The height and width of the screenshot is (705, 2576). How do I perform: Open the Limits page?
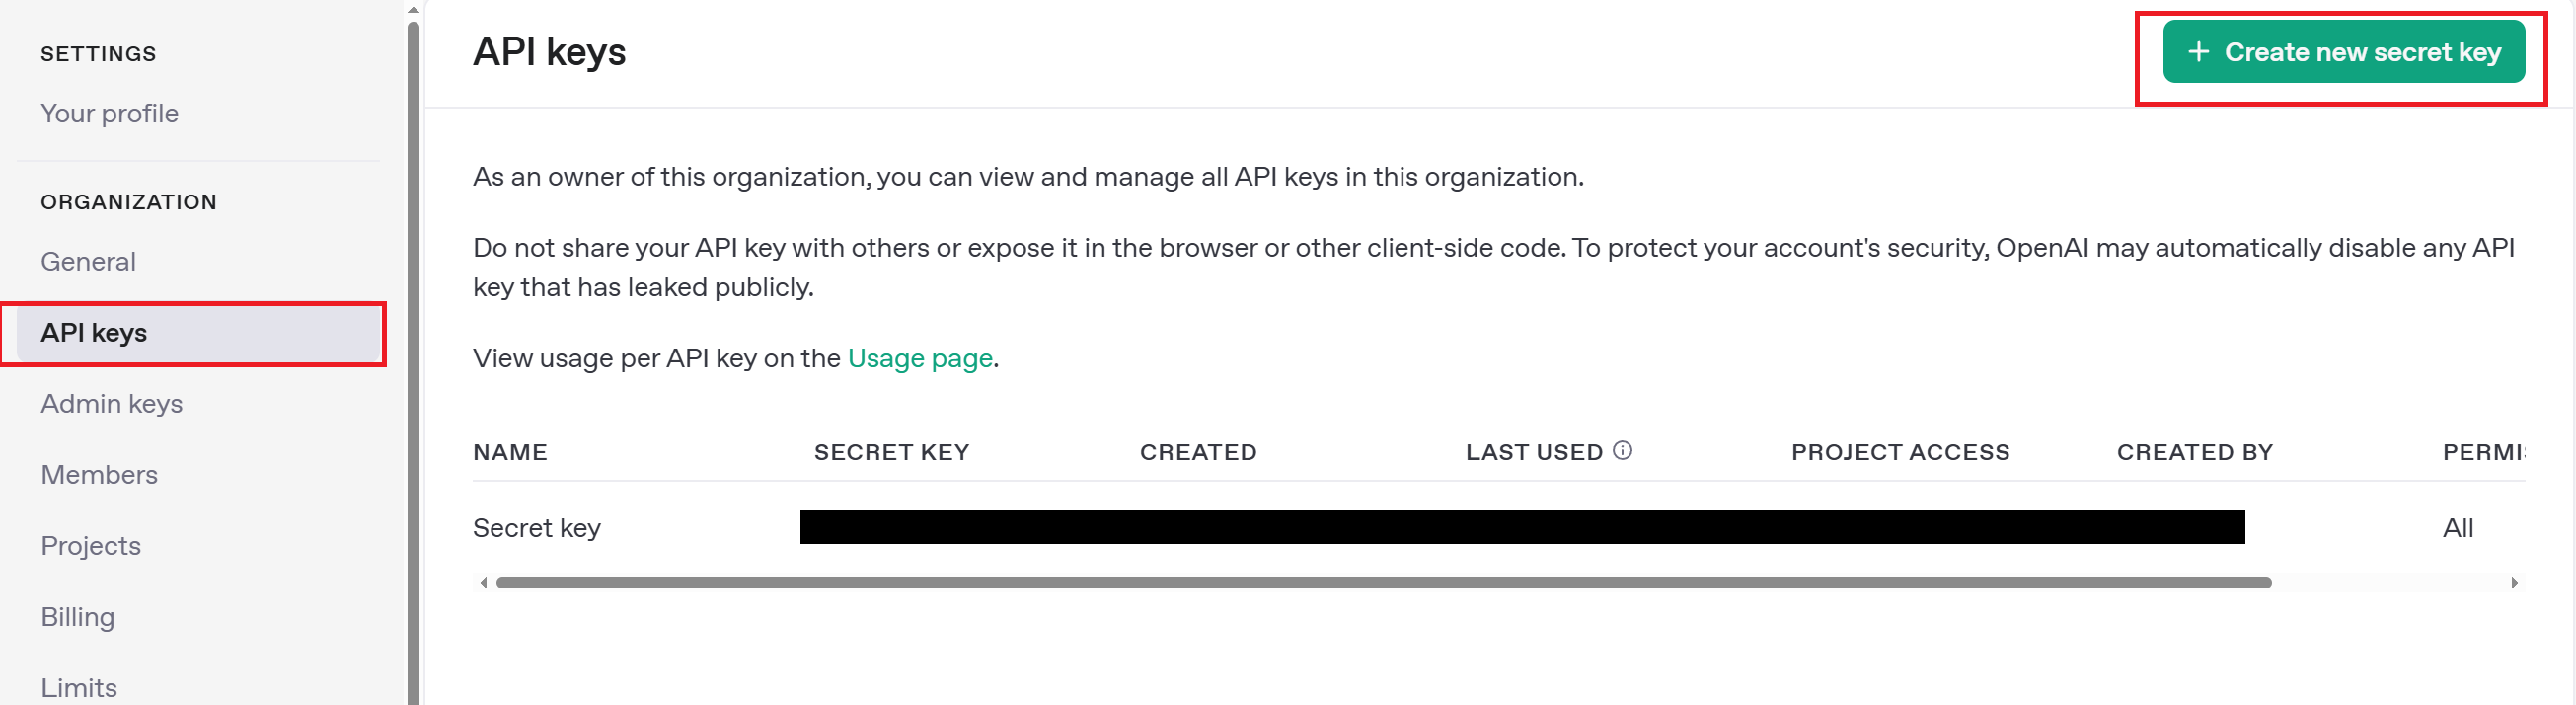click(x=79, y=688)
